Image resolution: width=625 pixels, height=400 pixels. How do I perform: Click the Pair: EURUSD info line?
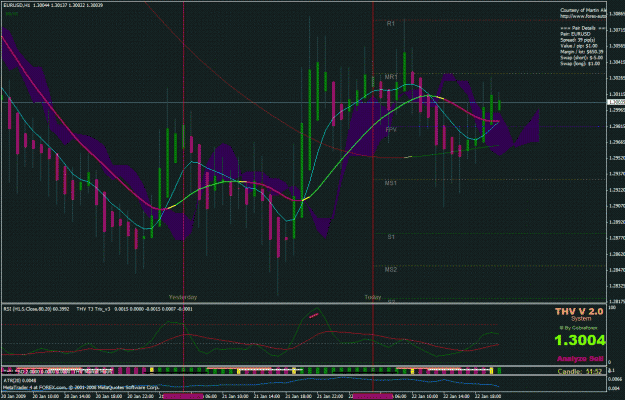click(x=576, y=34)
